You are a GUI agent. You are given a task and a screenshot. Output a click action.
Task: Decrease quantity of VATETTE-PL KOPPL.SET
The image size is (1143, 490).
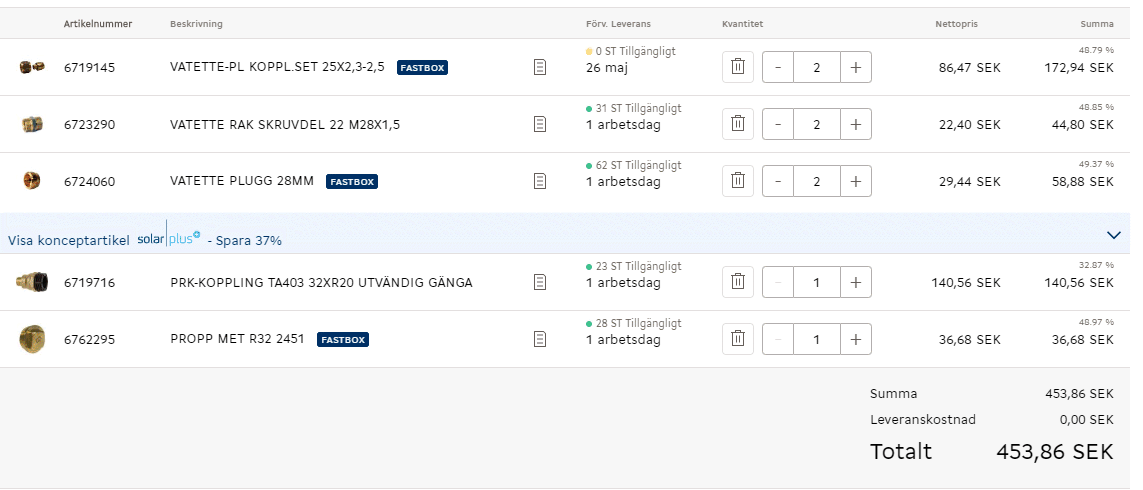(778, 67)
